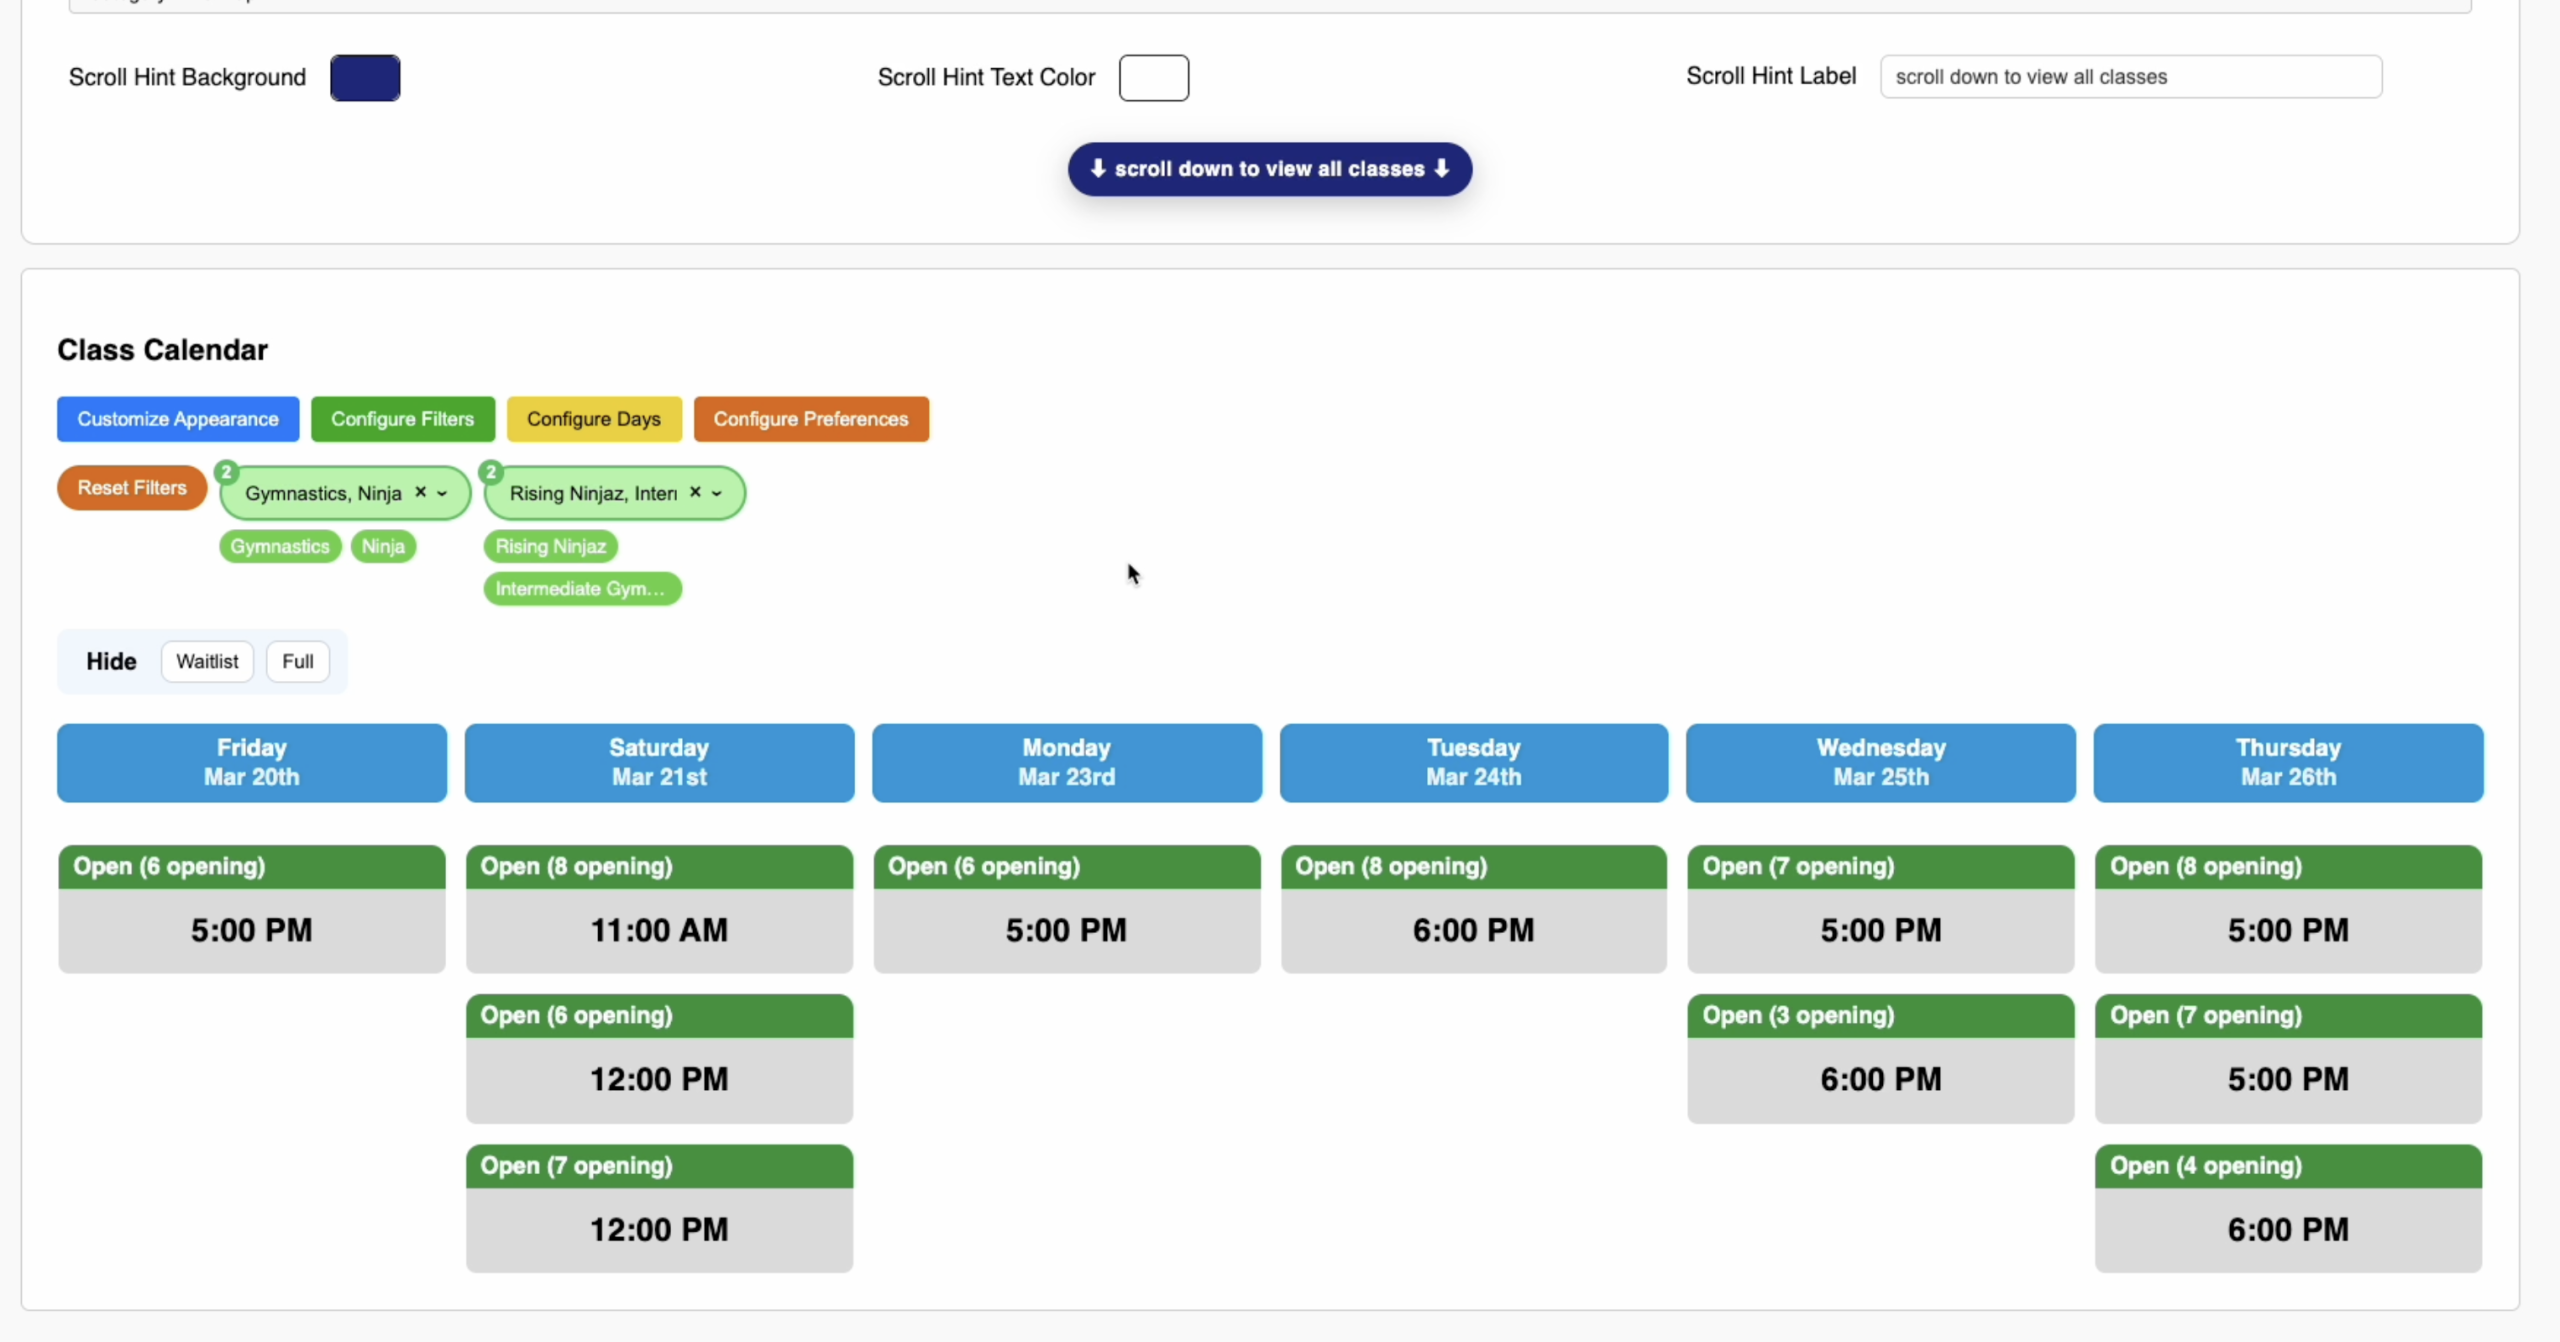Open the Scroll Hint Background color swatch
This screenshot has height=1342, width=2560.
pyautogui.click(x=364, y=77)
